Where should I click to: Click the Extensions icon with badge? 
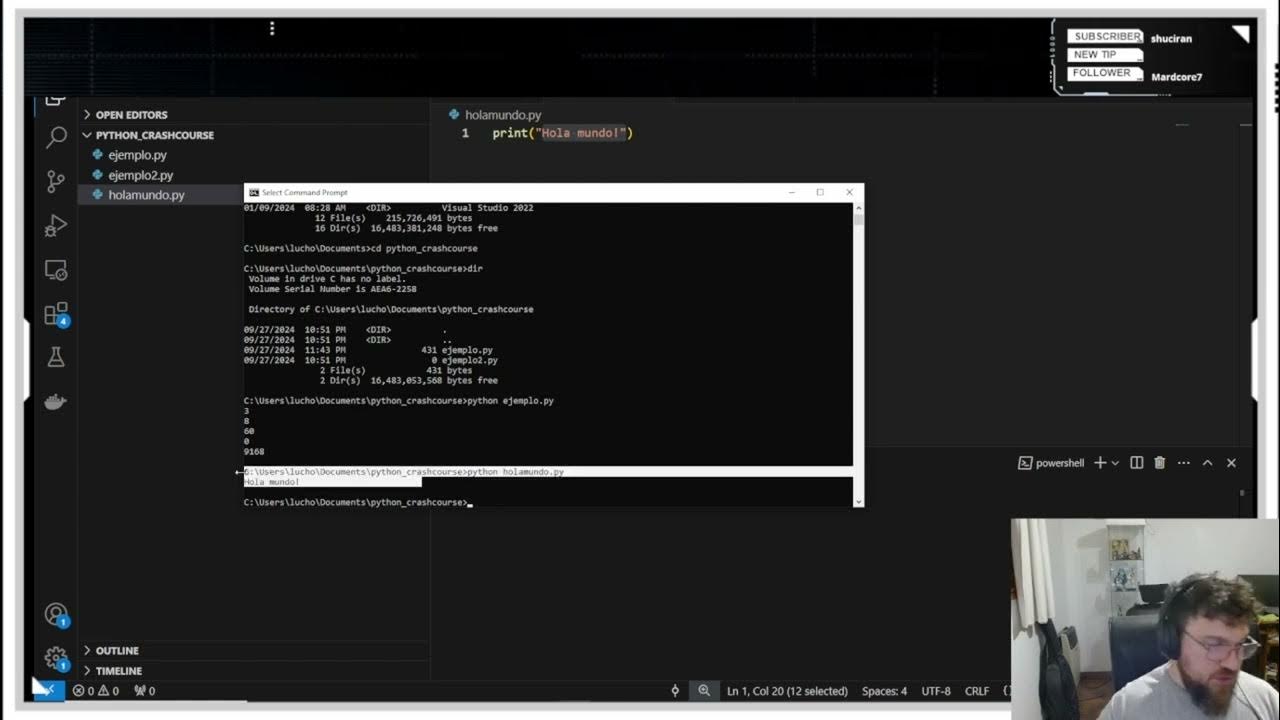[x=55, y=312]
